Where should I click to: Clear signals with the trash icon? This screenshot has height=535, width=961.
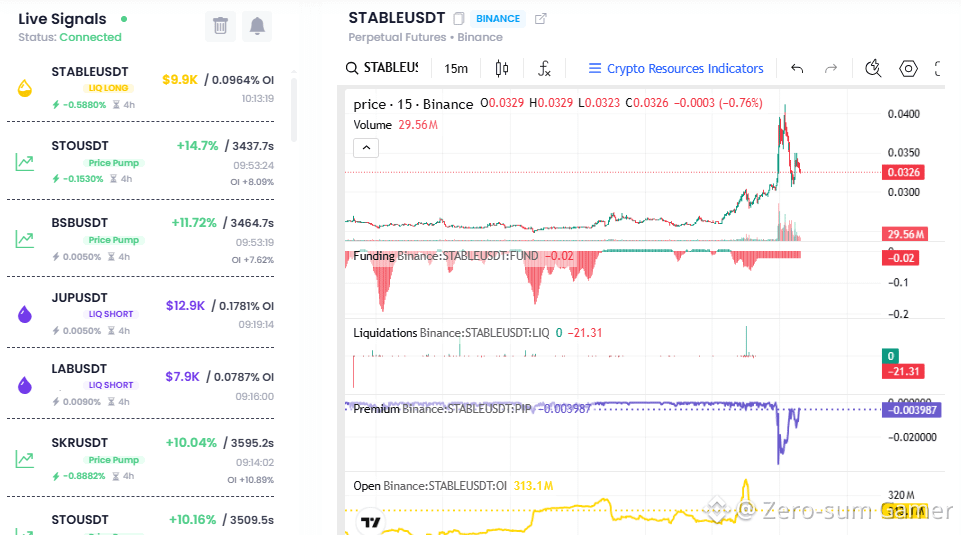coord(220,26)
